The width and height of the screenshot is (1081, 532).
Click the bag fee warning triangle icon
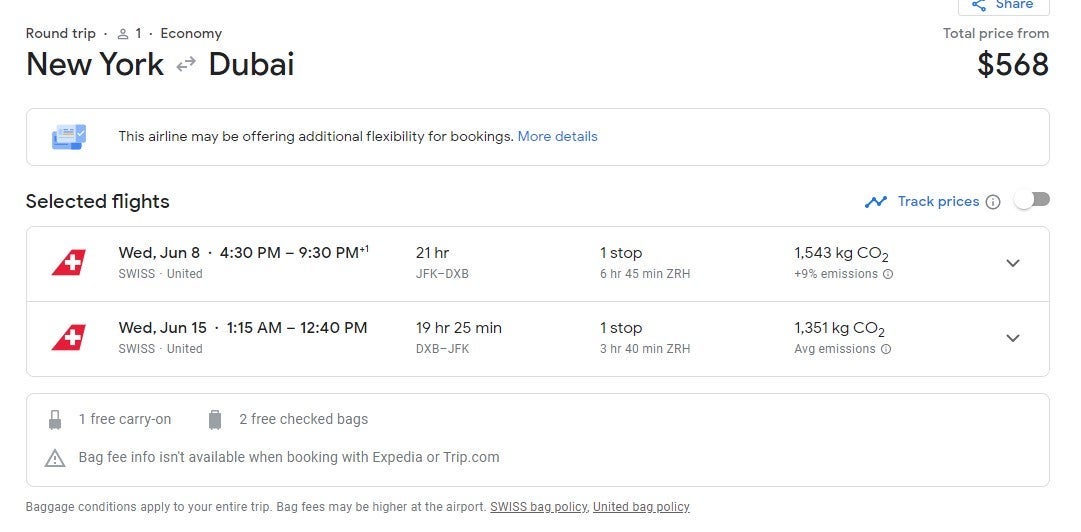click(55, 458)
